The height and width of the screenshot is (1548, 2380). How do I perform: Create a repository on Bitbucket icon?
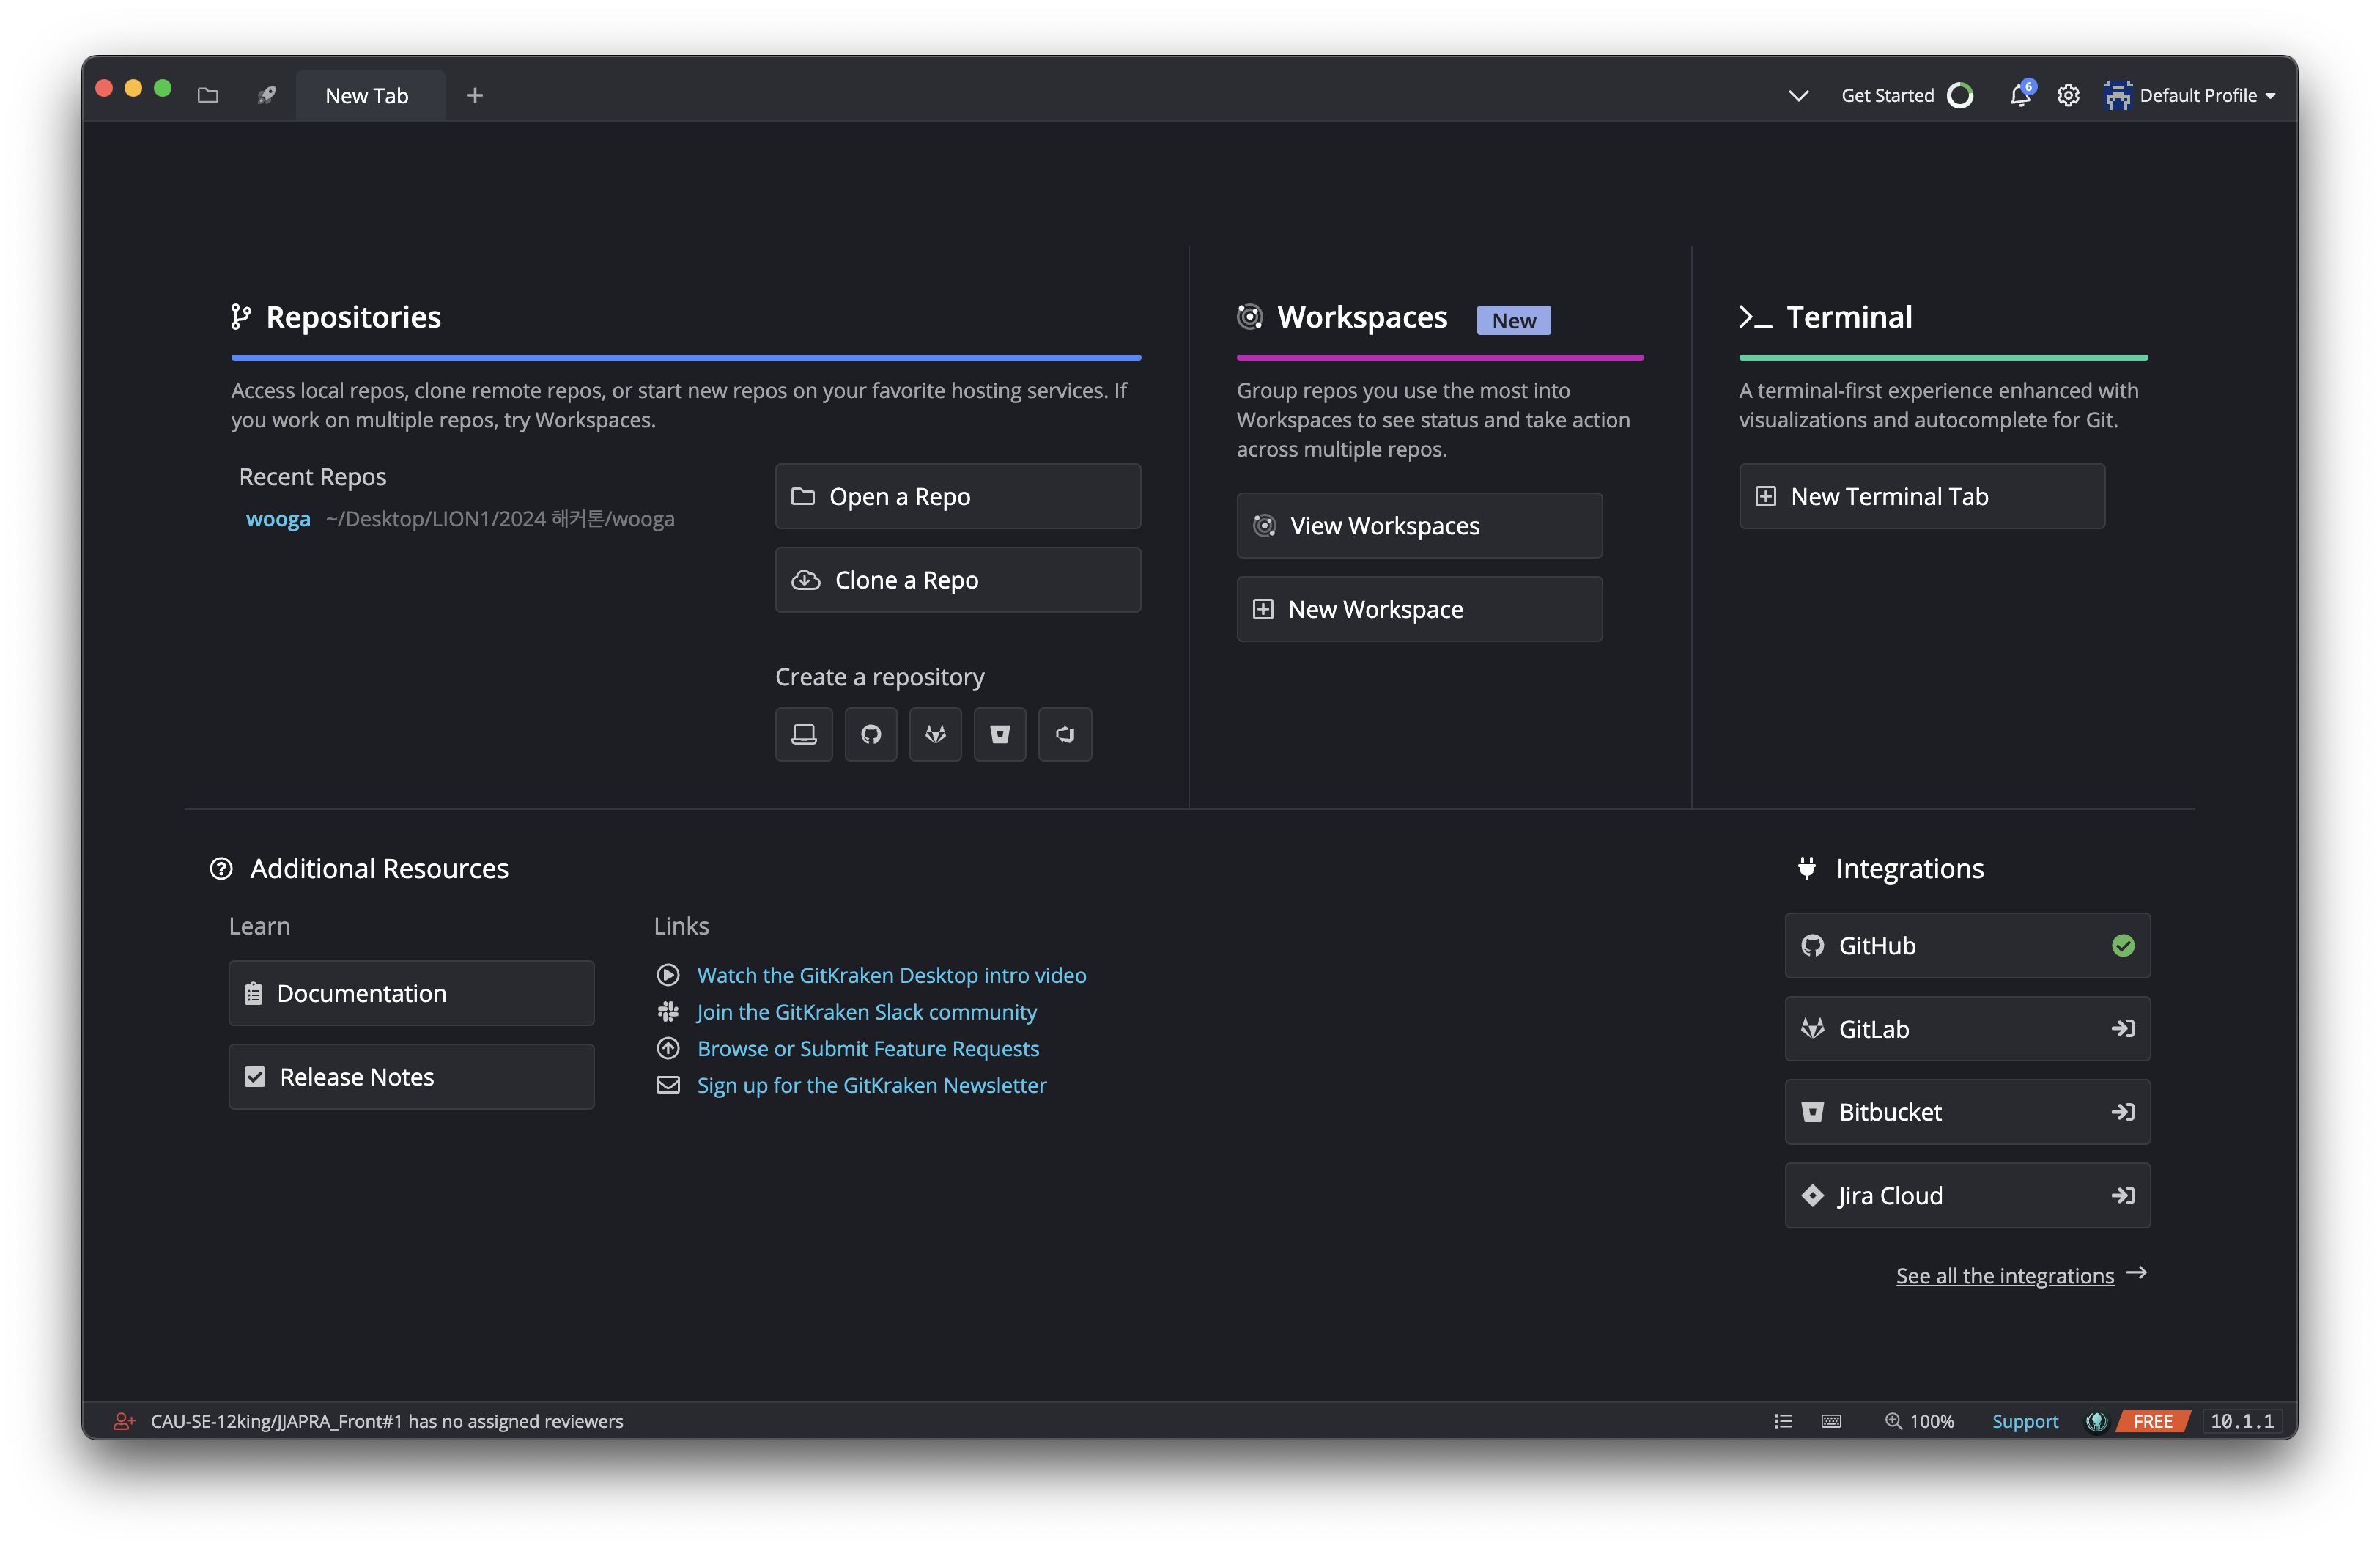tap(999, 734)
